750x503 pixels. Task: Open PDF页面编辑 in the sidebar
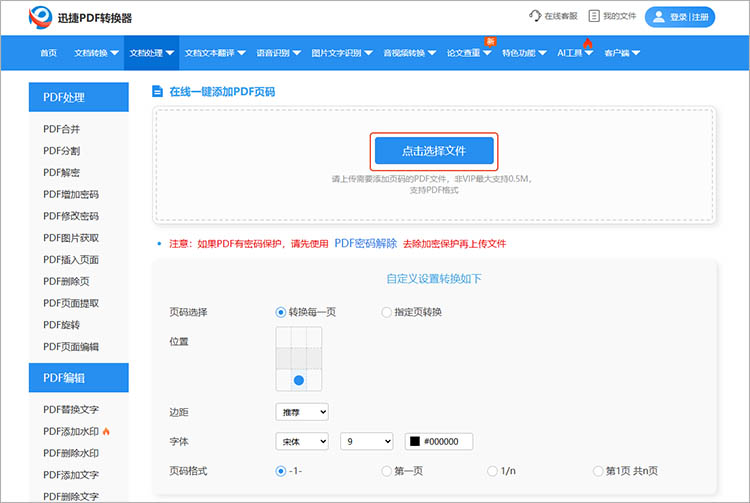pos(71,347)
